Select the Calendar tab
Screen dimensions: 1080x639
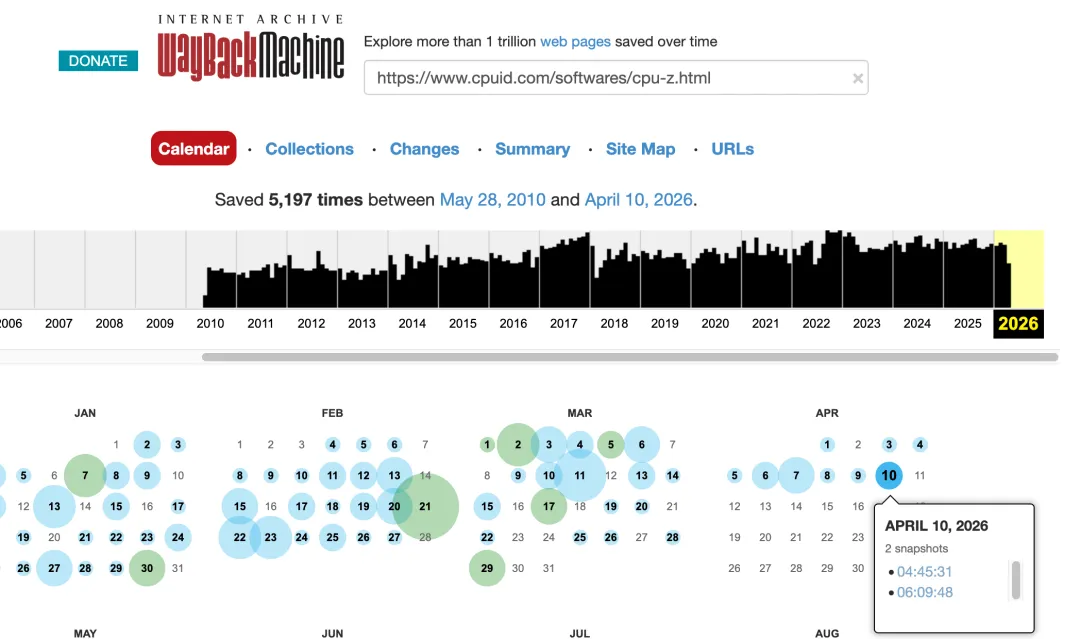coord(194,149)
